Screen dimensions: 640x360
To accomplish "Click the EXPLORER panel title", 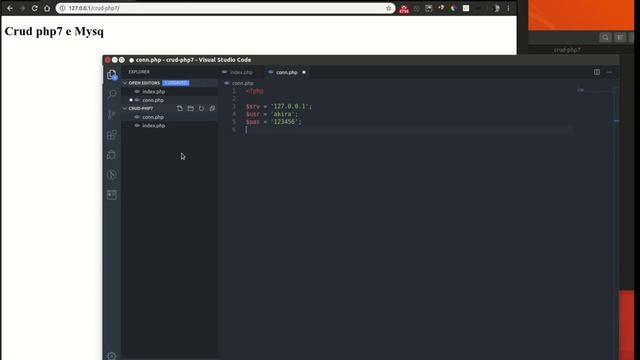I will pos(139,72).
